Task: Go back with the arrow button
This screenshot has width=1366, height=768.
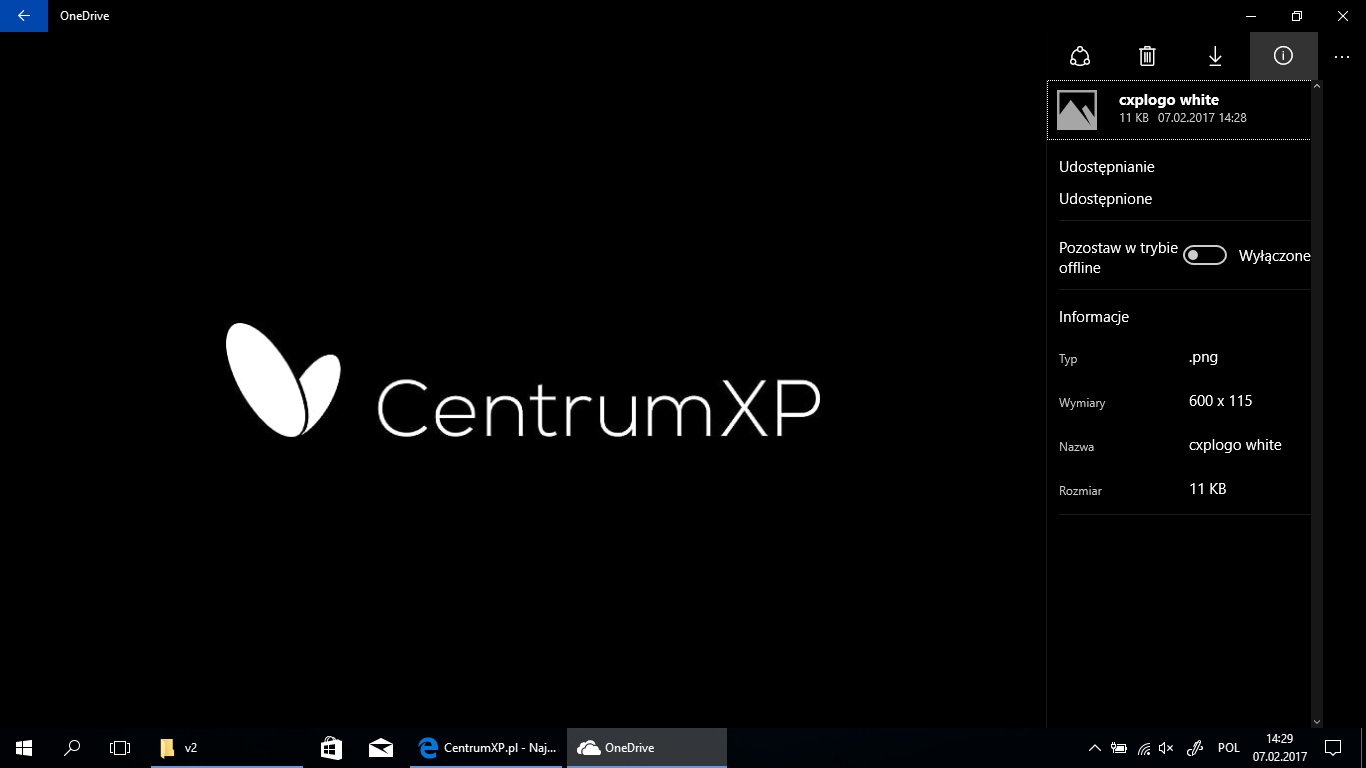Action: pos(24,16)
